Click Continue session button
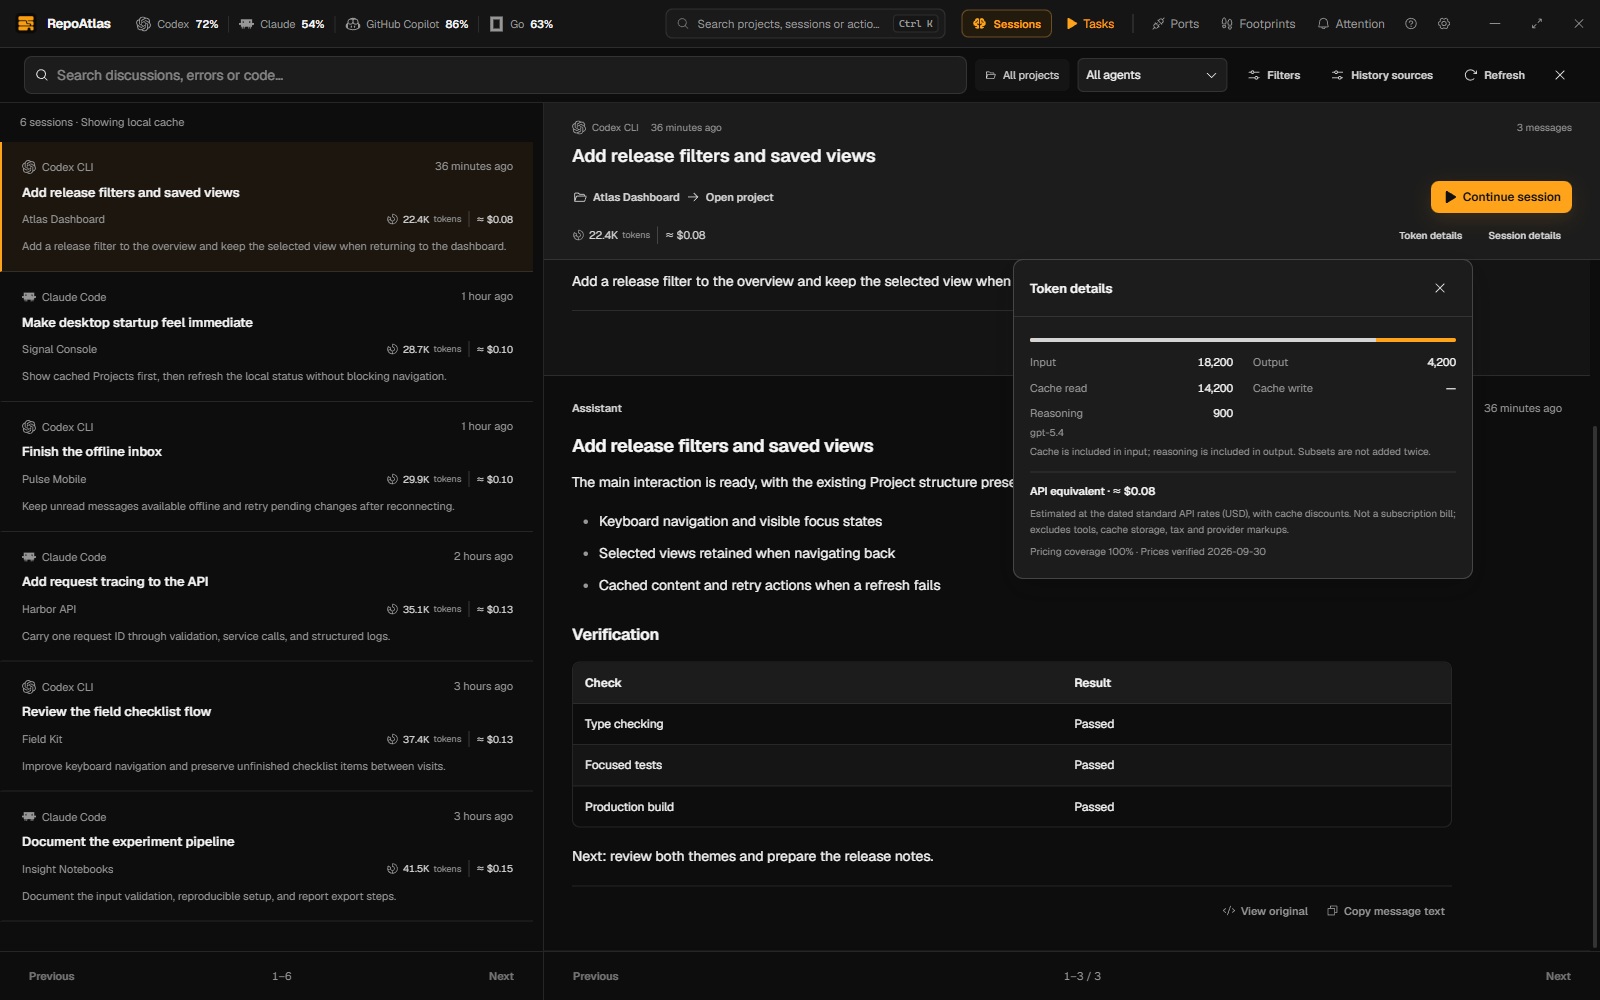Viewport: 1600px width, 1000px height. click(x=1501, y=197)
